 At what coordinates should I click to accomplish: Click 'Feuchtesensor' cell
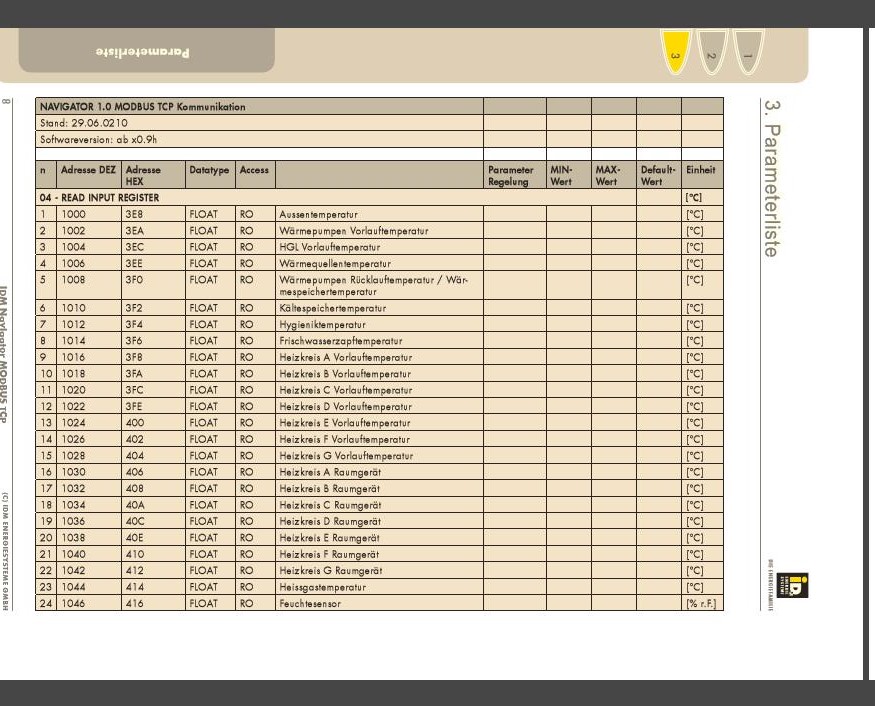pos(379,603)
